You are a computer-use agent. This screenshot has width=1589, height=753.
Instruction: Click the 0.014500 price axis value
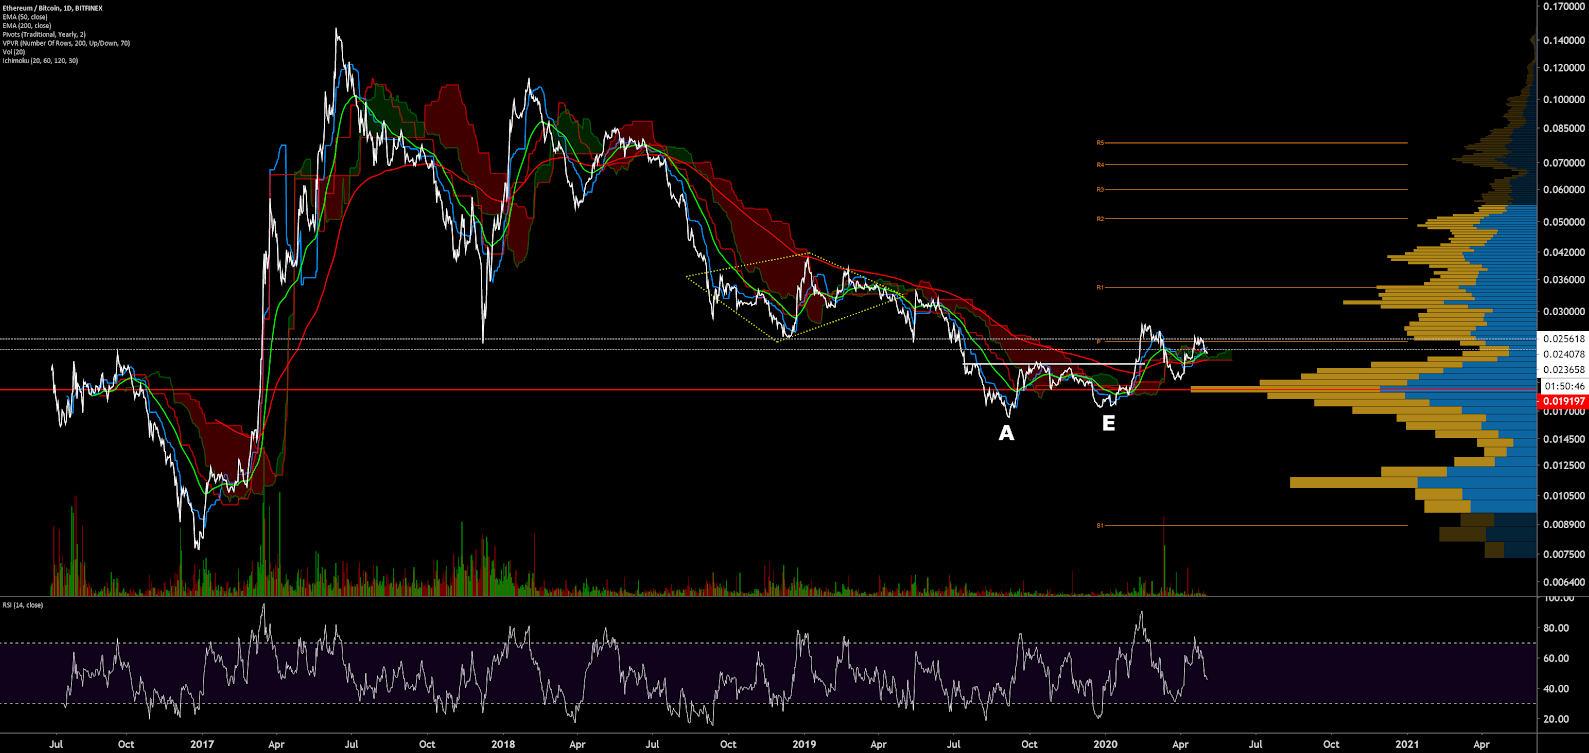1564,439
